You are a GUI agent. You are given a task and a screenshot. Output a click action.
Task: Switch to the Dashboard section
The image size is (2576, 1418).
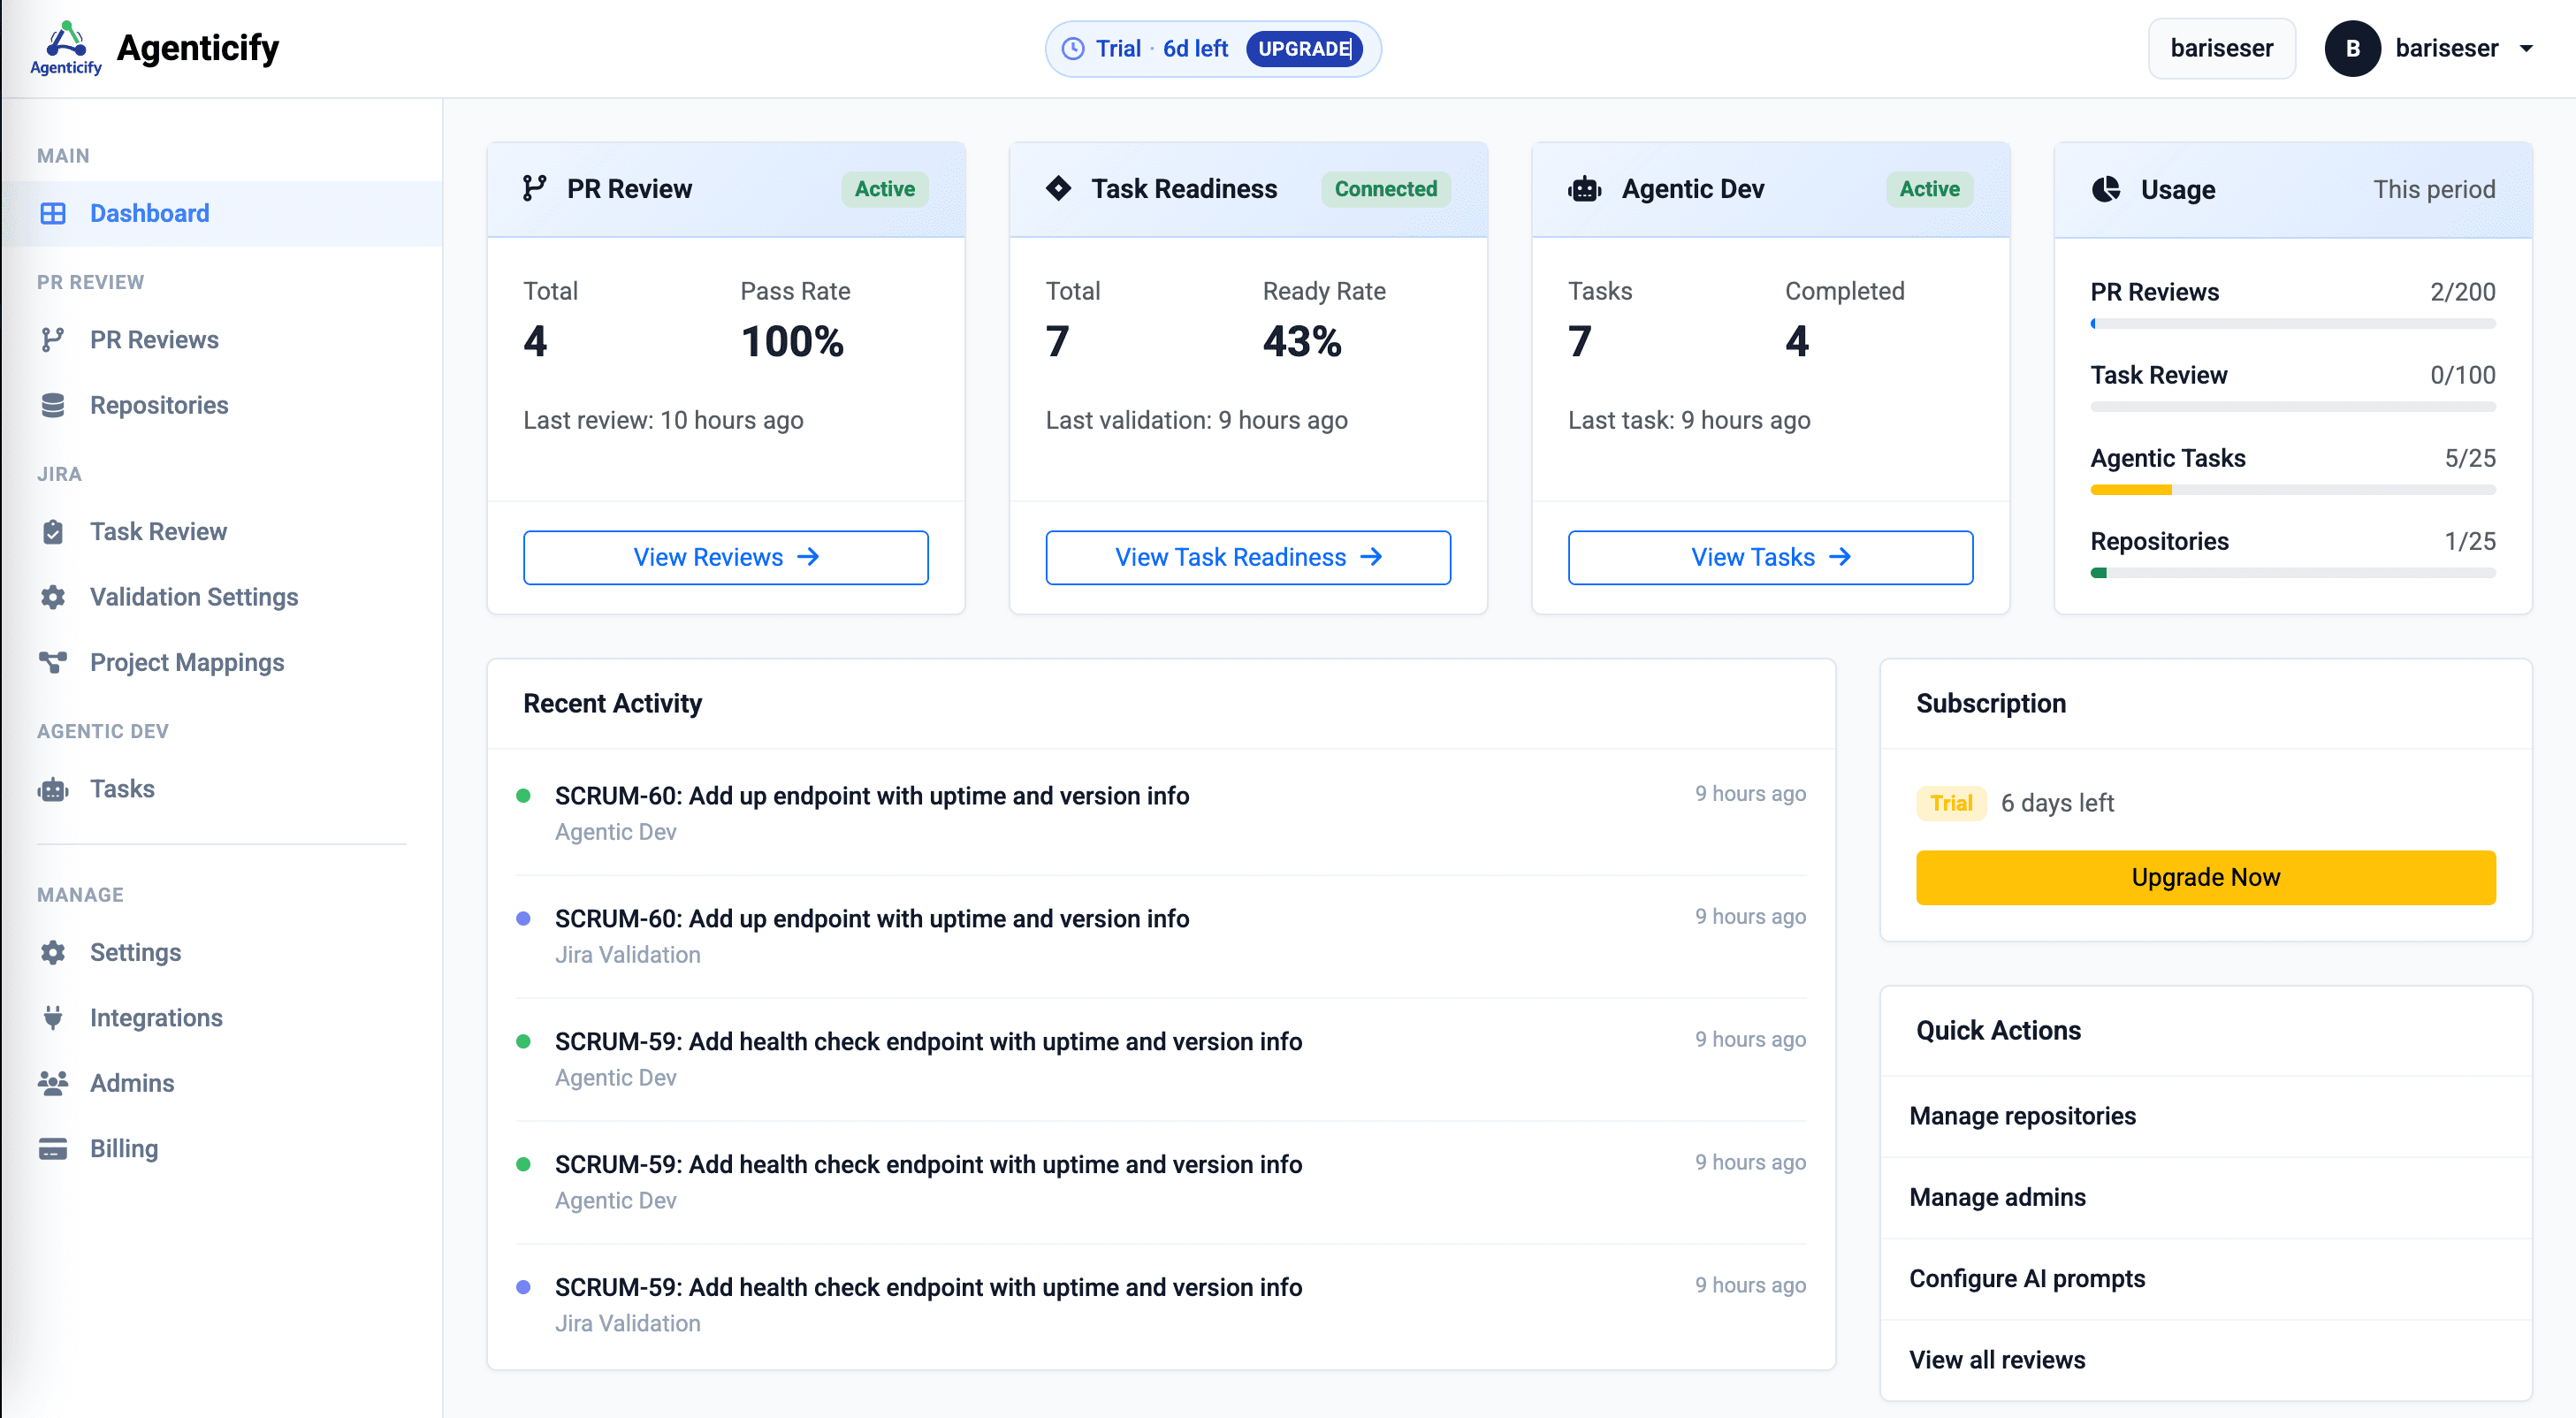[x=149, y=213]
